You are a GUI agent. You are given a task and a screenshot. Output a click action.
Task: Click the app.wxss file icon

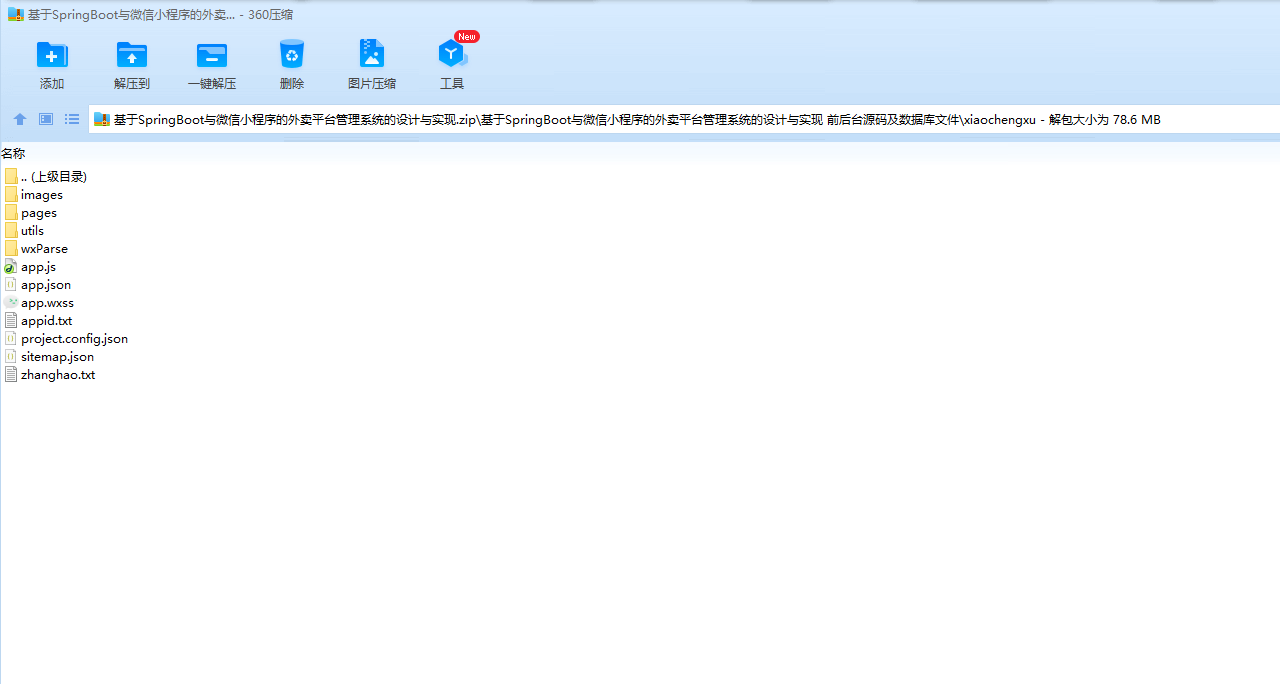coord(11,303)
